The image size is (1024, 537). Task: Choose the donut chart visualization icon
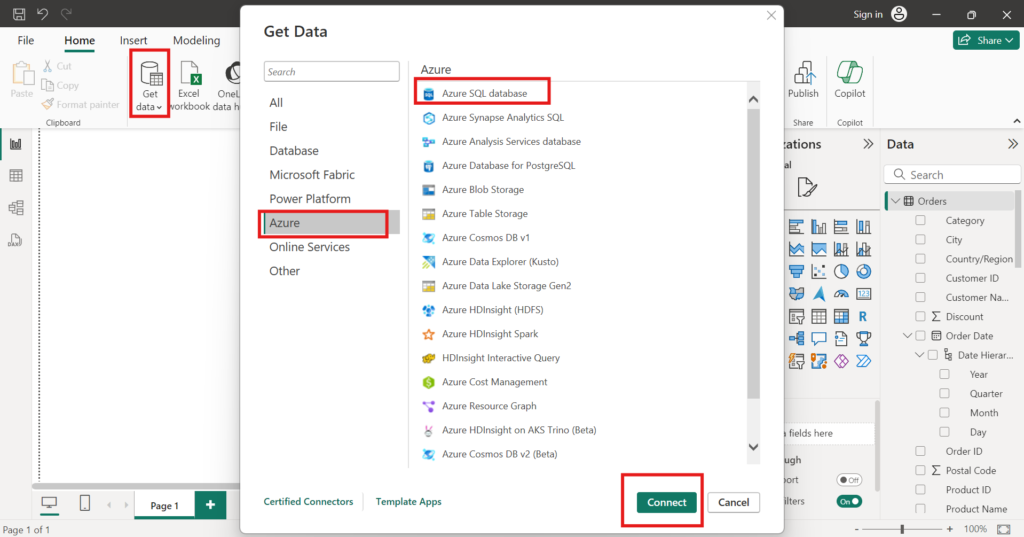point(863,271)
